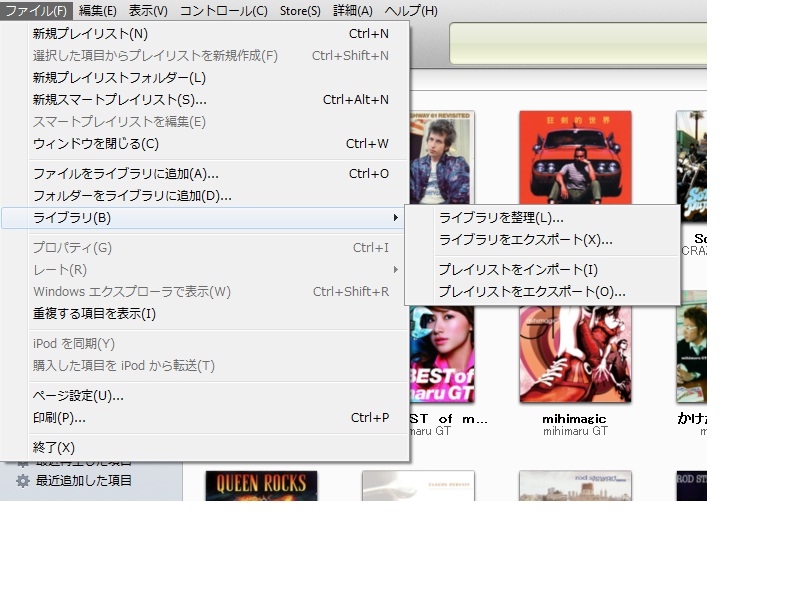
Task: Choose ライブラリを整理(L)...
Action: coord(542,218)
